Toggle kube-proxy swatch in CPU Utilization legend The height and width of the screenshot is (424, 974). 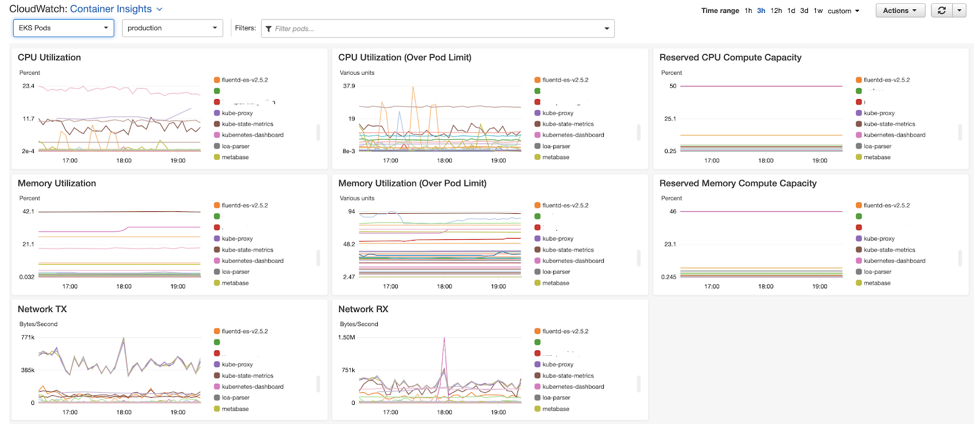click(x=216, y=113)
